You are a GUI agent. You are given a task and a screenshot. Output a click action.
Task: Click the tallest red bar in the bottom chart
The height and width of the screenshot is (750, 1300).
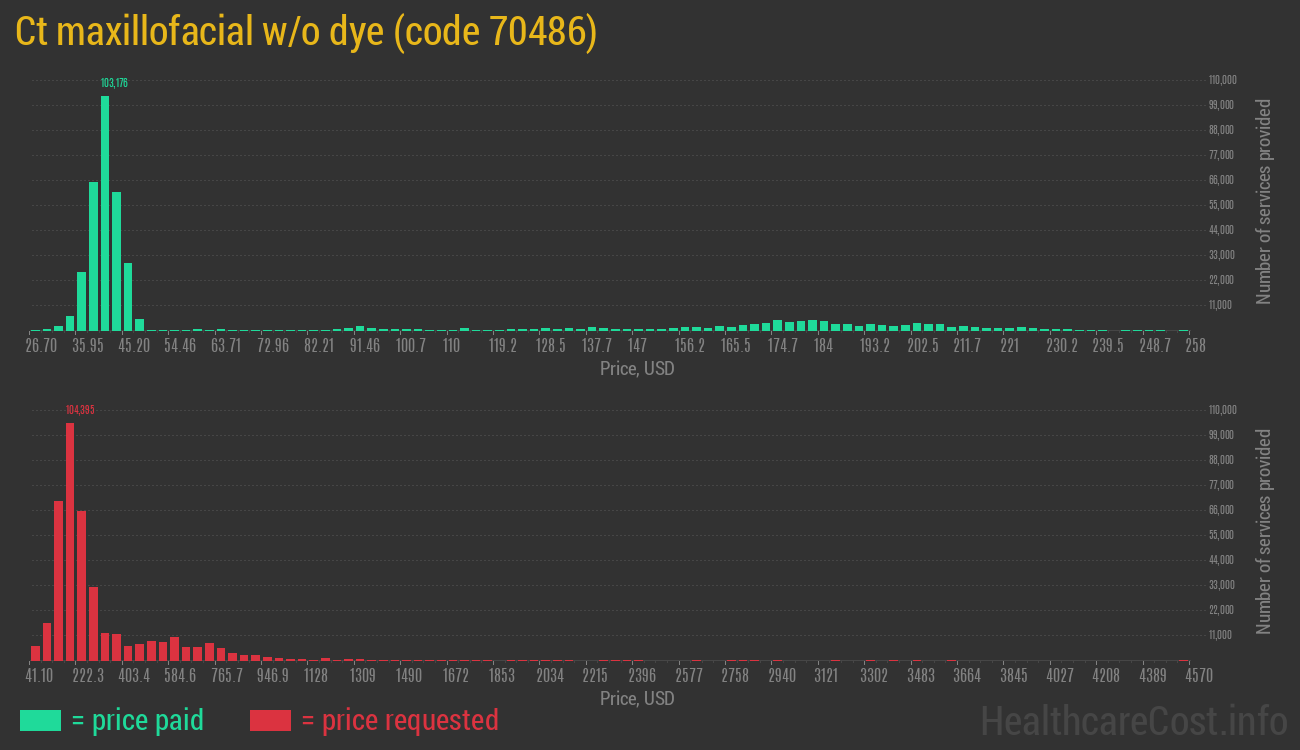[x=70, y=541]
